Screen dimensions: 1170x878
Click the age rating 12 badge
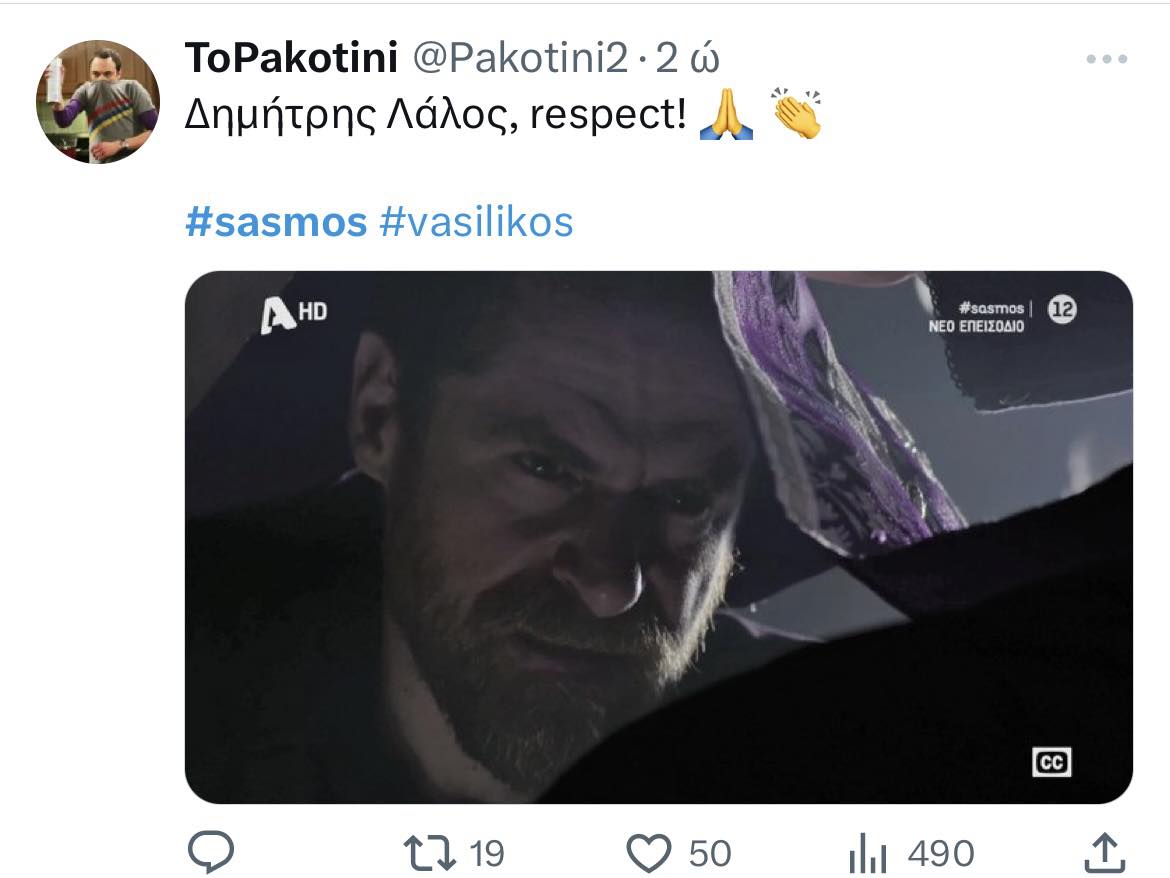tap(1061, 311)
